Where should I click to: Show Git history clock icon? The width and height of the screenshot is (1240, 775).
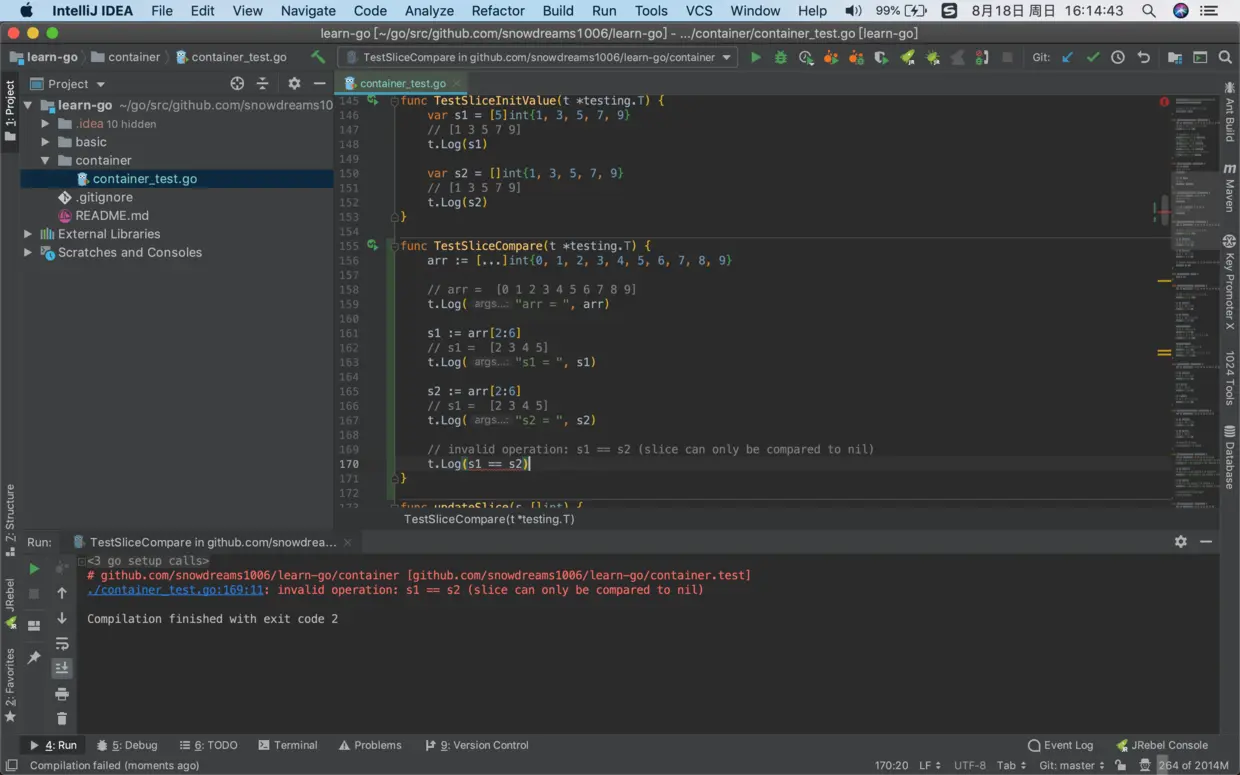[1118, 58]
